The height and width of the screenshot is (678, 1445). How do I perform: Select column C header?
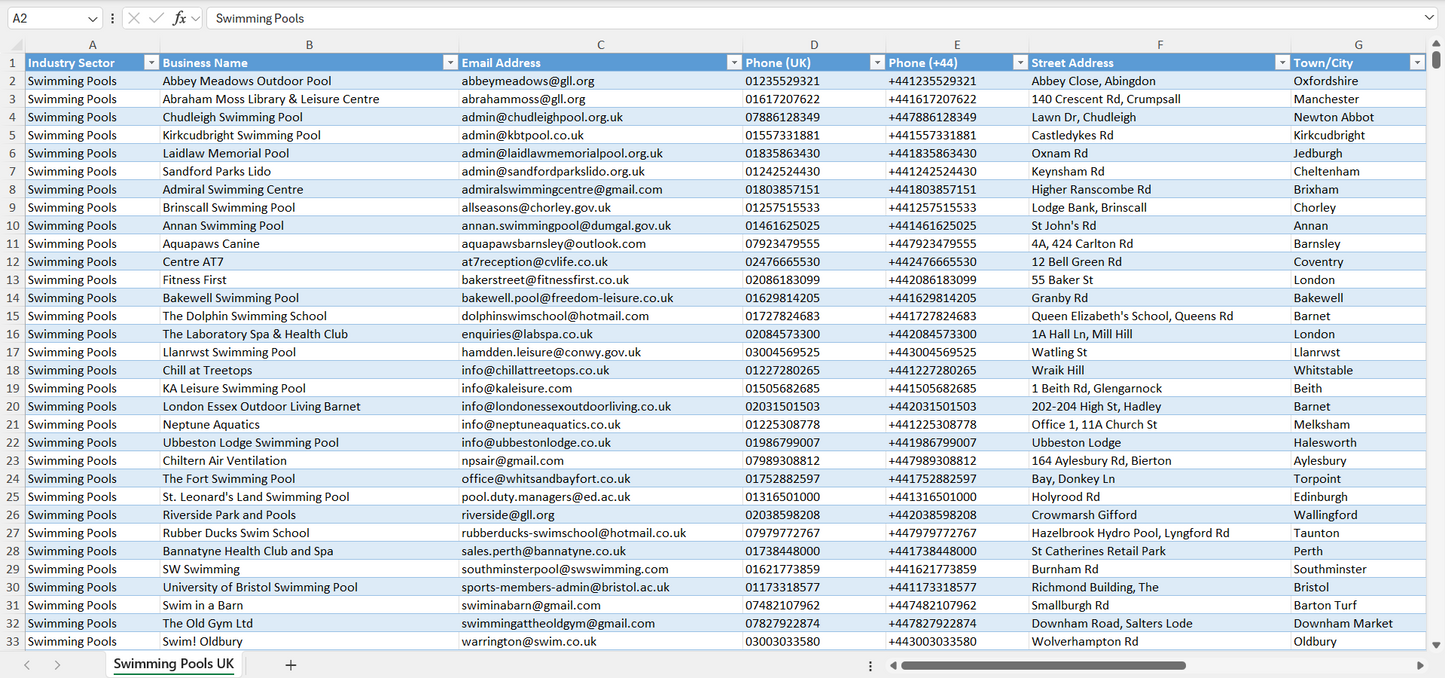(x=600, y=45)
